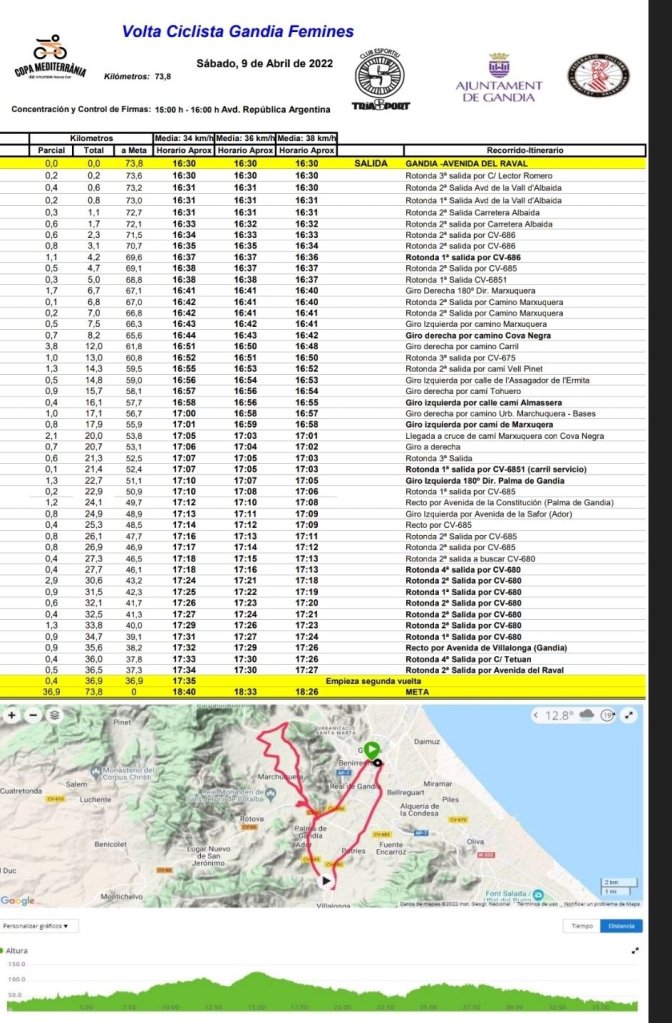
Task: Click the wind speed circle indicator
Action: click(607, 716)
